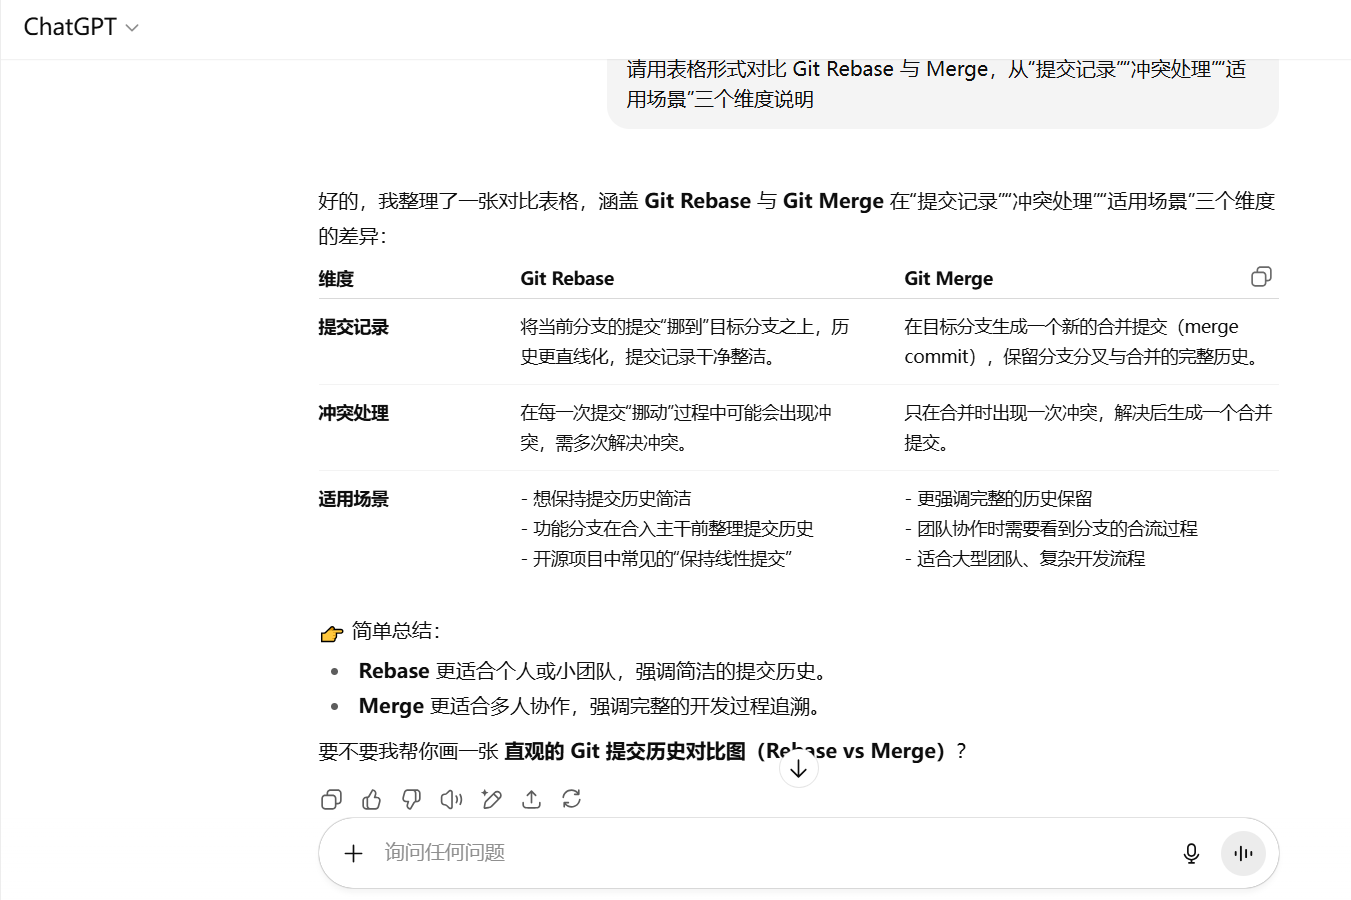The image size is (1351, 900).
Task: Give the response a thumbs down
Action: point(411,799)
